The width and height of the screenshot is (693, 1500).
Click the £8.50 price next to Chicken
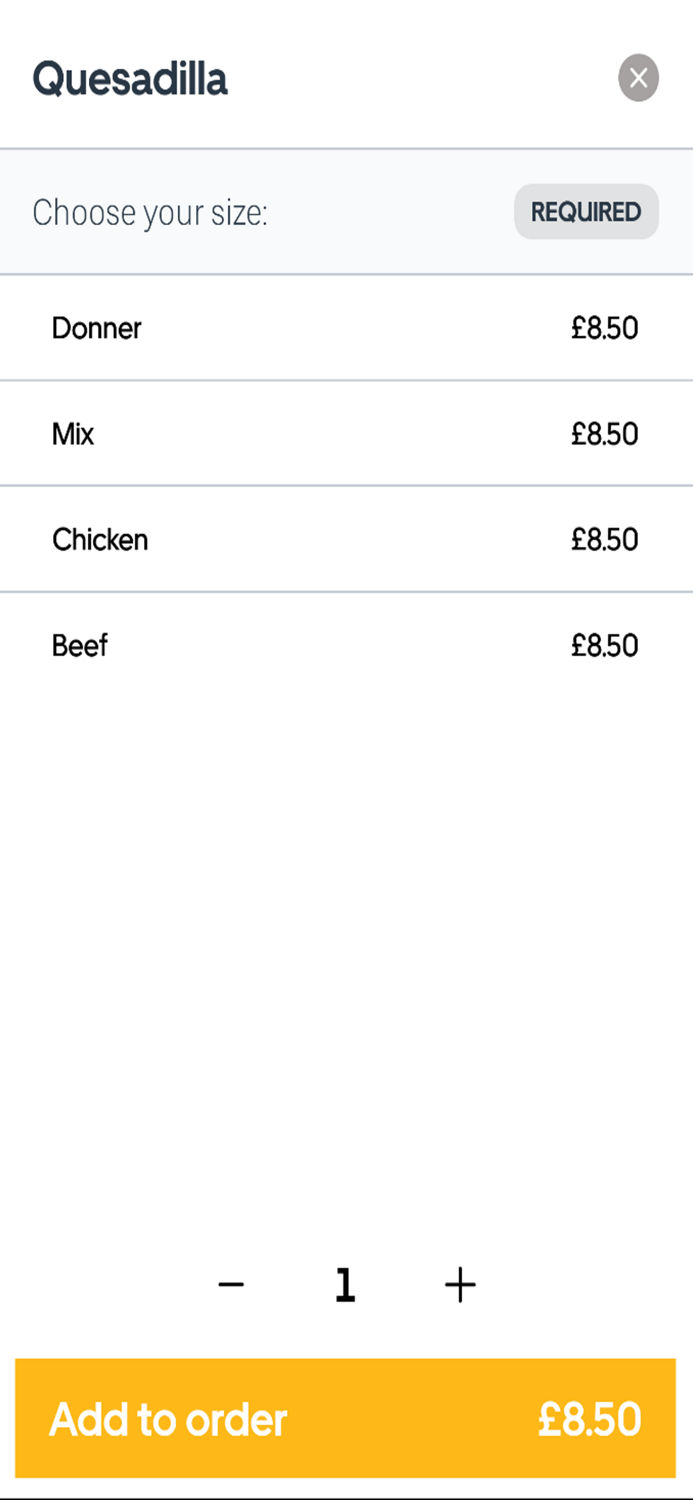click(604, 540)
